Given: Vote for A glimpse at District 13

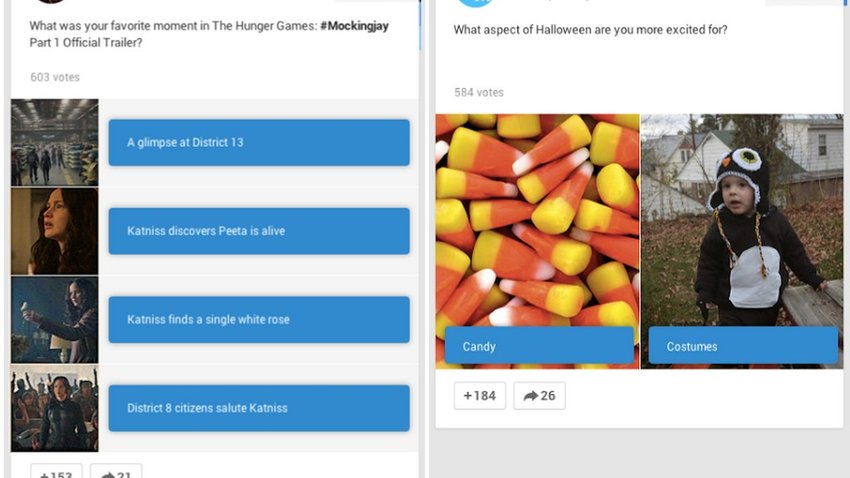Looking at the screenshot, I should 259,143.
